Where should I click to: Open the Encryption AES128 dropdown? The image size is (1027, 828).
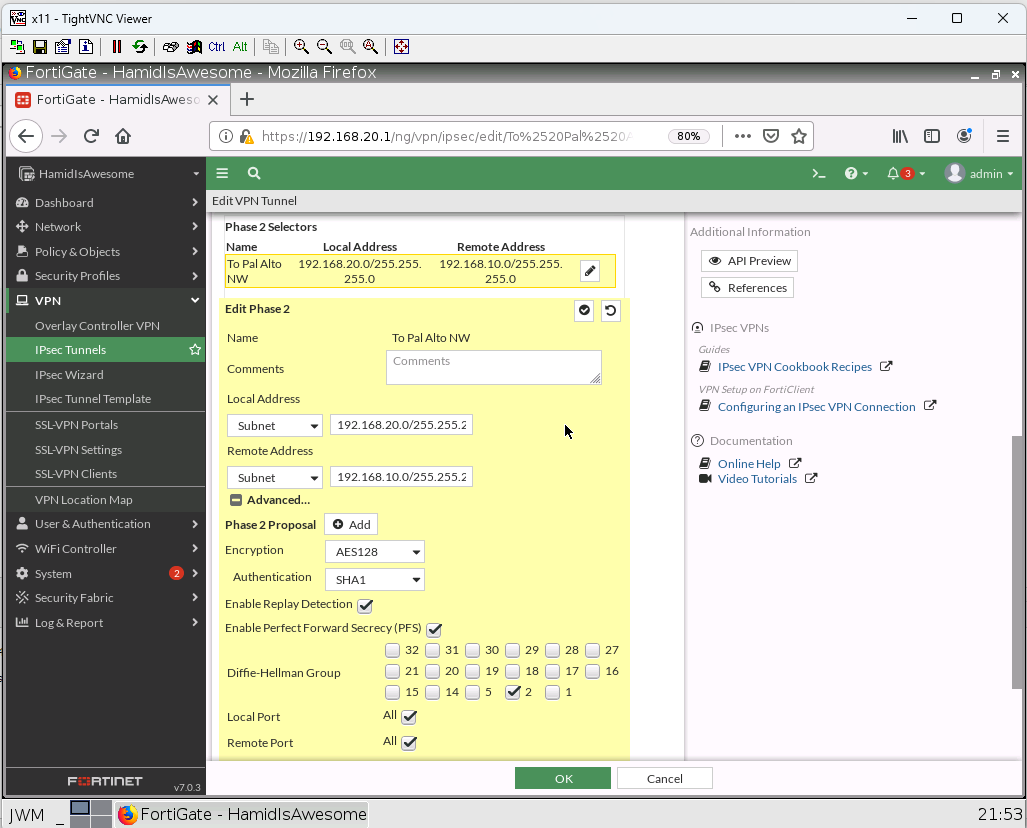(x=375, y=552)
